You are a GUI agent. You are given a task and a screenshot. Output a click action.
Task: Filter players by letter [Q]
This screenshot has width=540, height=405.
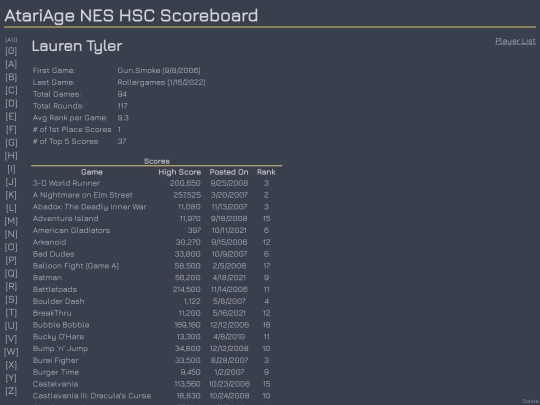click(x=11, y=273)
